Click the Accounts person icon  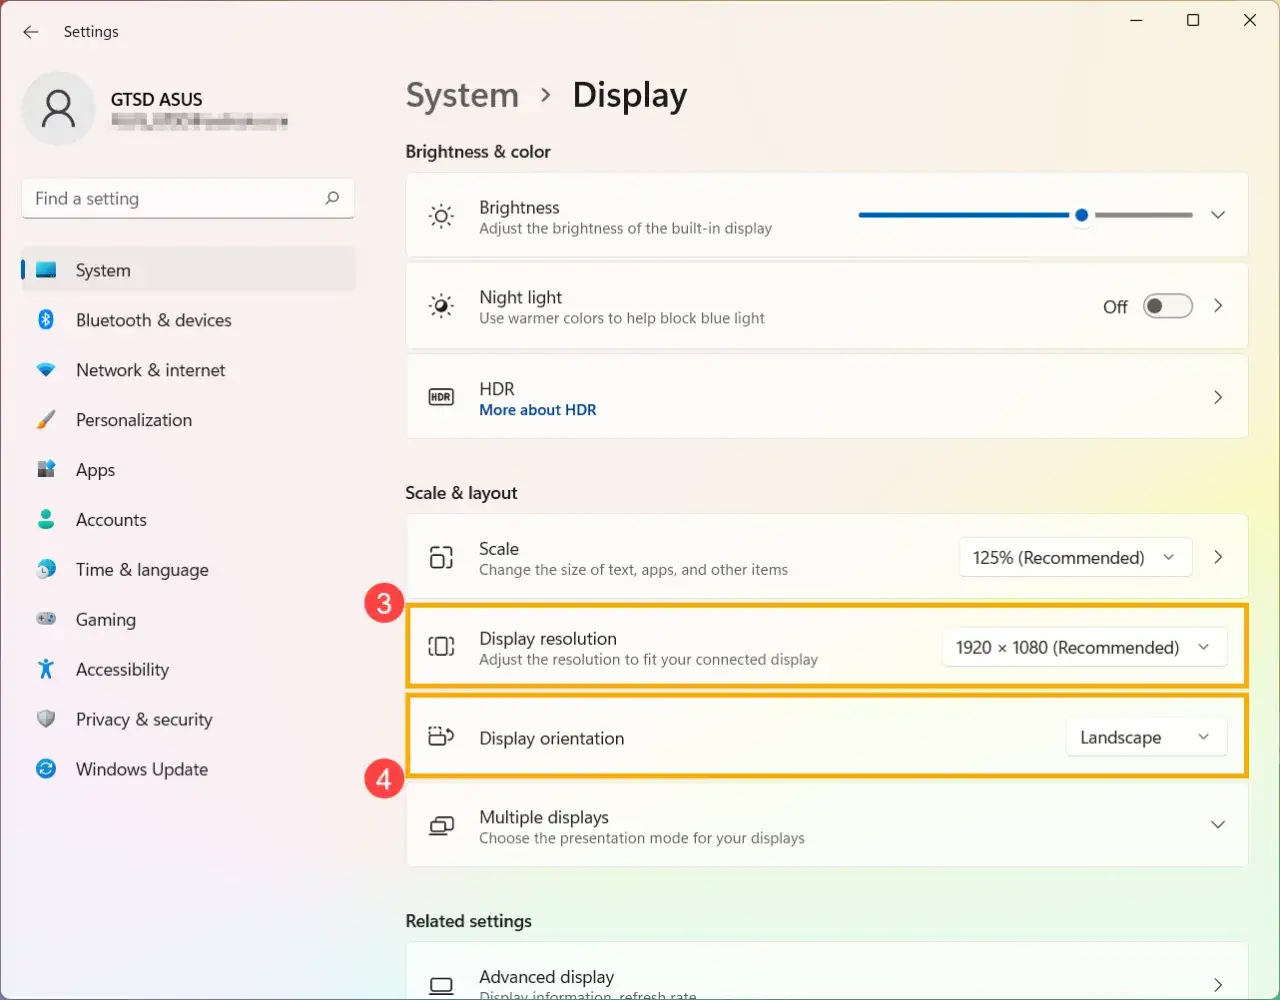click(x=46, y=519)
